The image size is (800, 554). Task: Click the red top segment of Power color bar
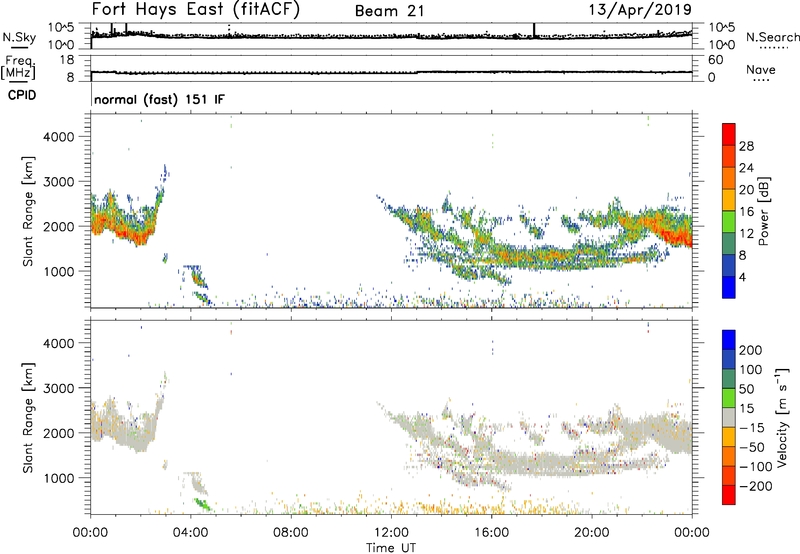(729, 134)
